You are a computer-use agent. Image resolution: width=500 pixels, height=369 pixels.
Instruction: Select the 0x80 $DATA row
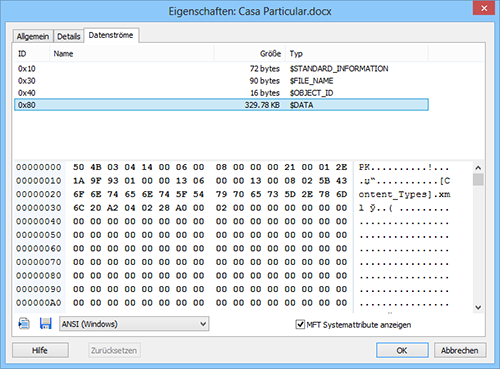click(221, 105)
